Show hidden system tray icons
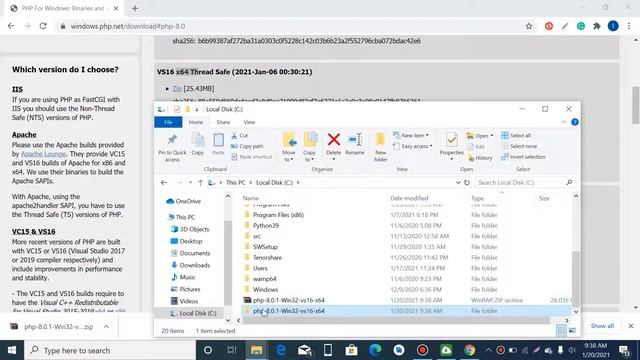The width and height of the screenshot is (640, 360). (x=488, y=350)
